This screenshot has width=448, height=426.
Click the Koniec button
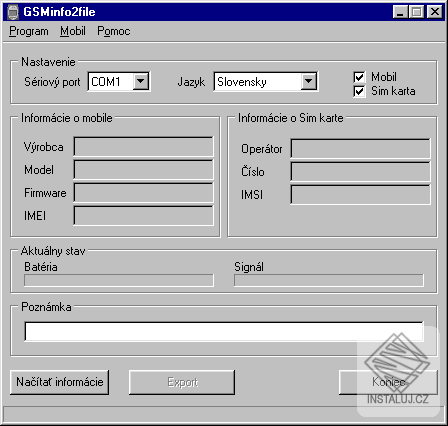[388, 382]
